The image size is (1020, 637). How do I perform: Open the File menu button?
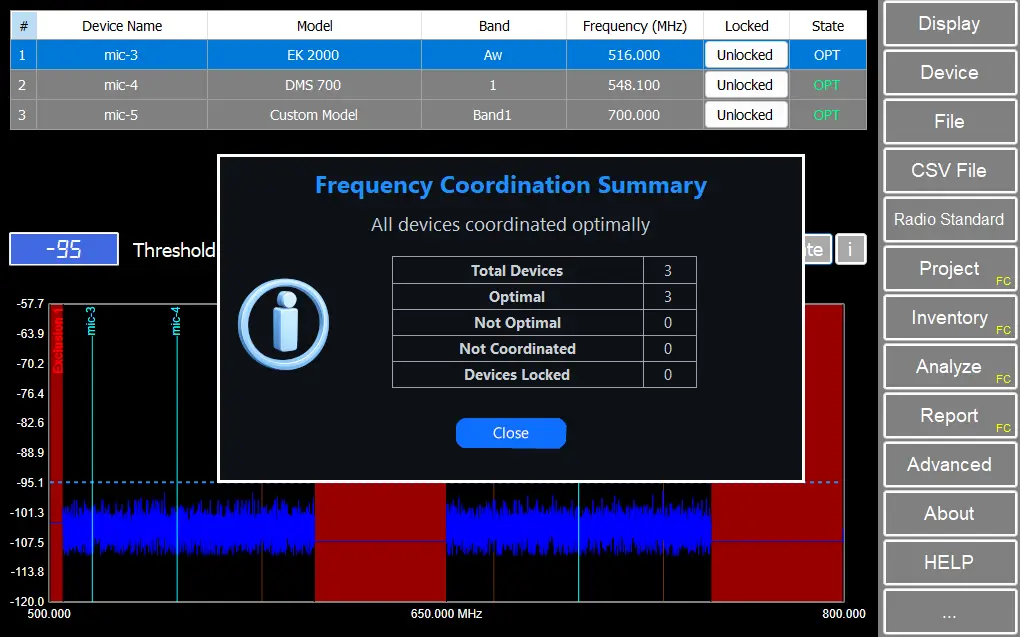948,122
